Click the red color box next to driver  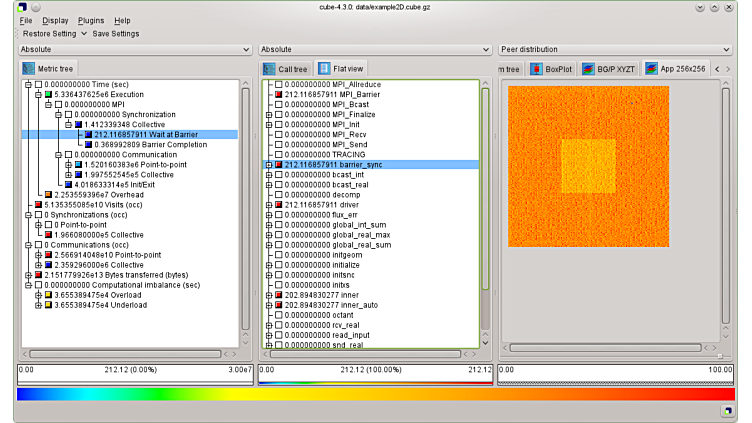pyautogui.click(x=279, y=205)
